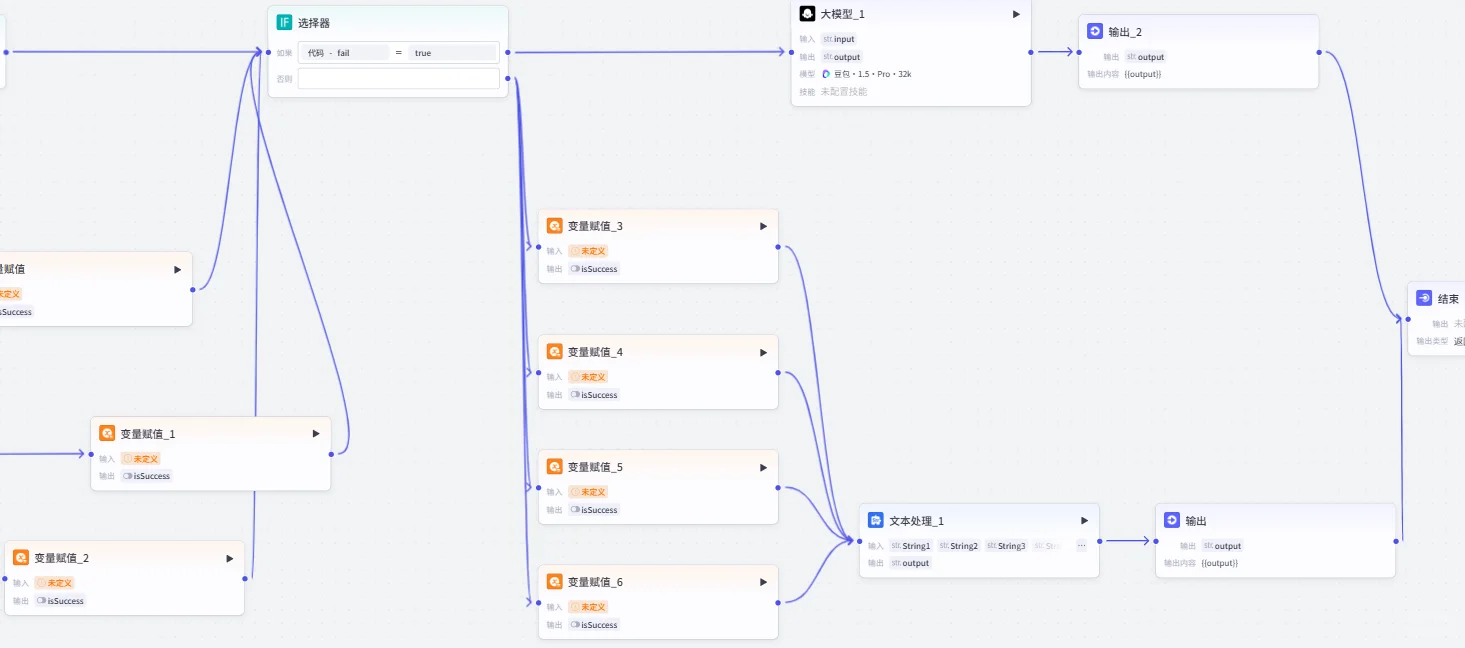Run the 大模型_1 node with play button

coord(1016,14)
